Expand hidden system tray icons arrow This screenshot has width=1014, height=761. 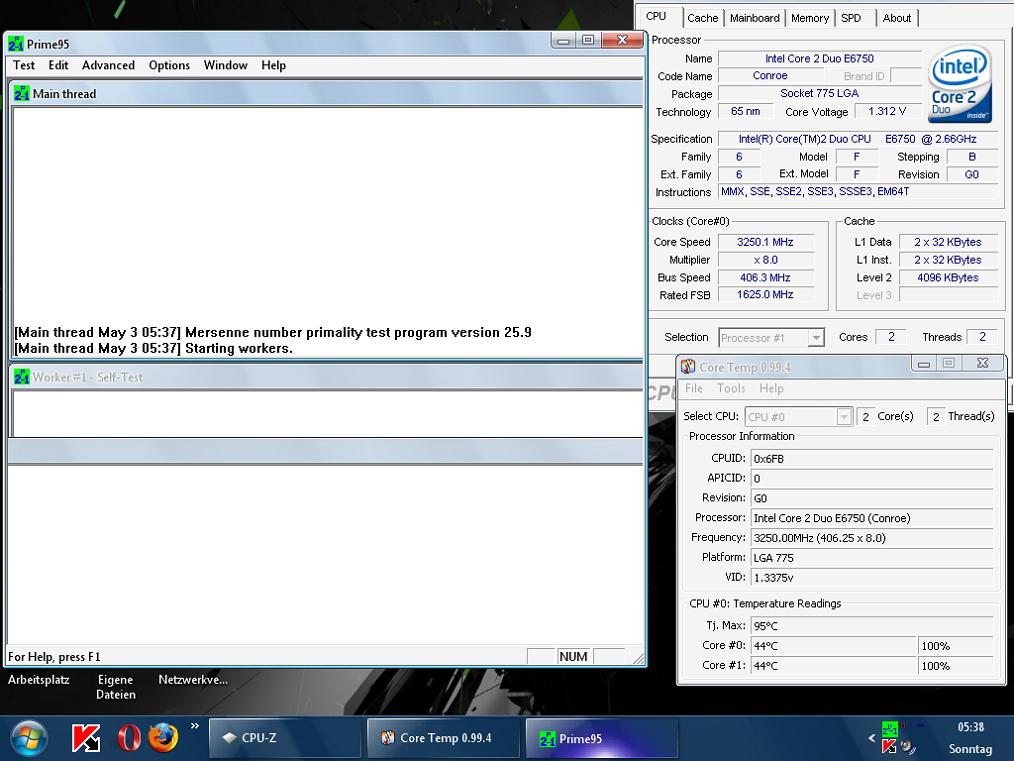coord(872,738)
